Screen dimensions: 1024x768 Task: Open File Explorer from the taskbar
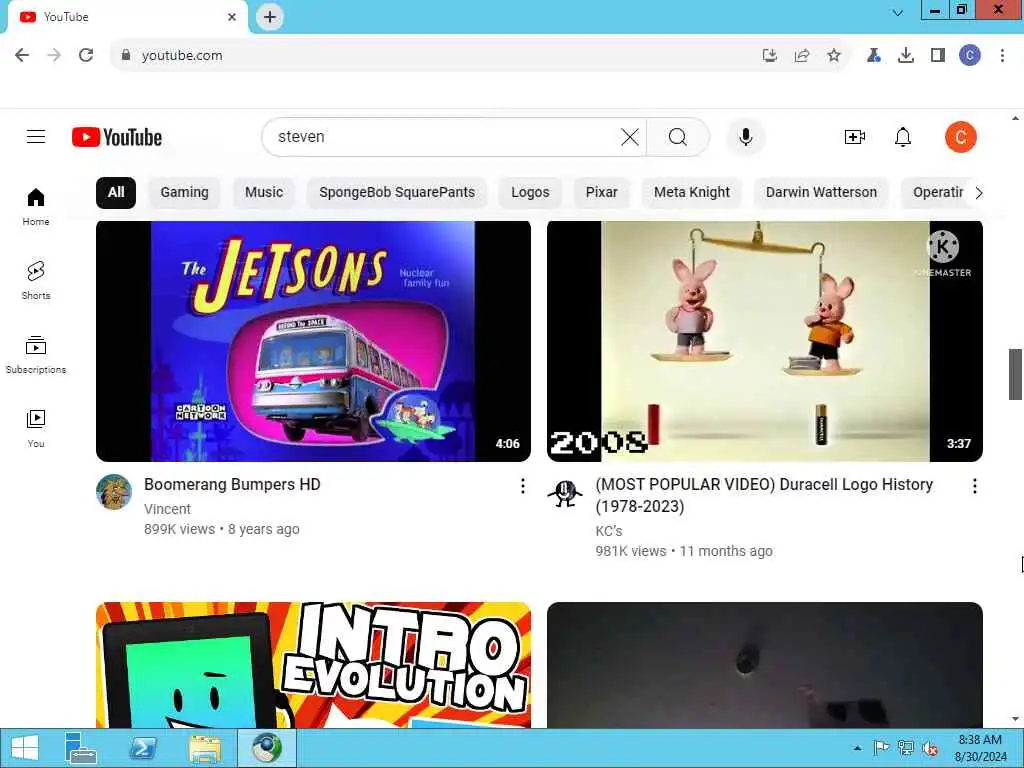[204, 748]
